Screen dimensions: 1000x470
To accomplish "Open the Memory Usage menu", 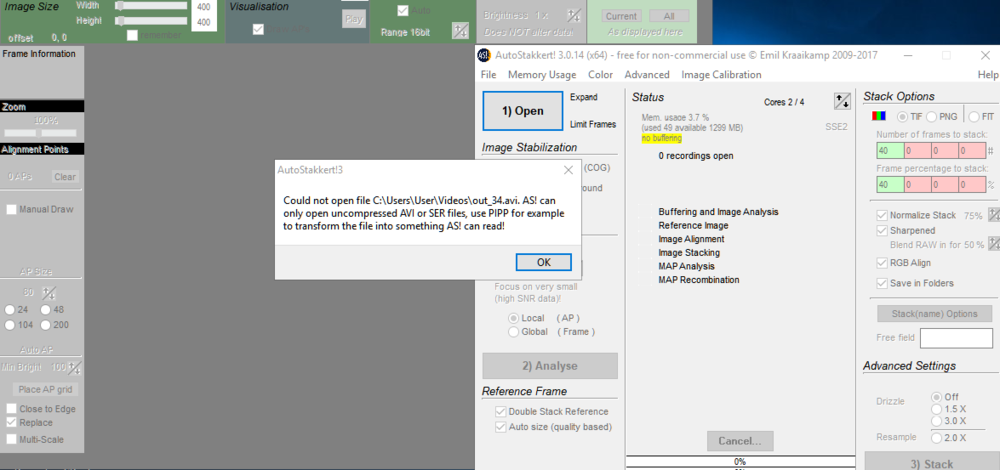I will coord(541,75).
